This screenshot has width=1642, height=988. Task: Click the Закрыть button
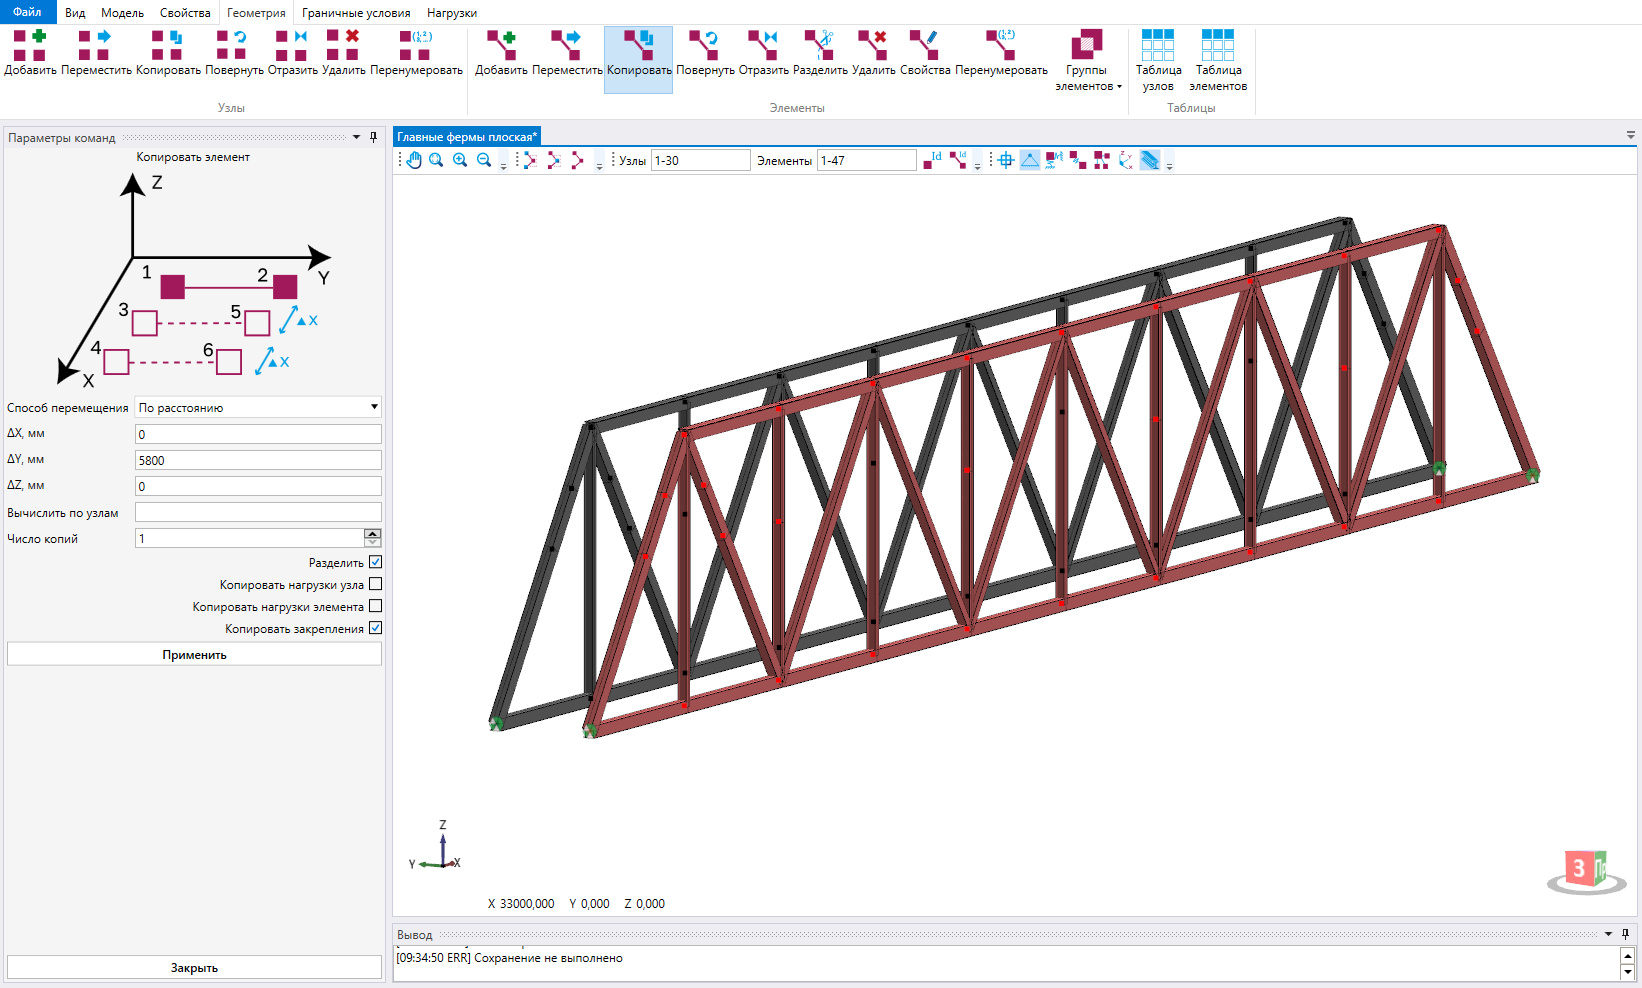(194, 967)
